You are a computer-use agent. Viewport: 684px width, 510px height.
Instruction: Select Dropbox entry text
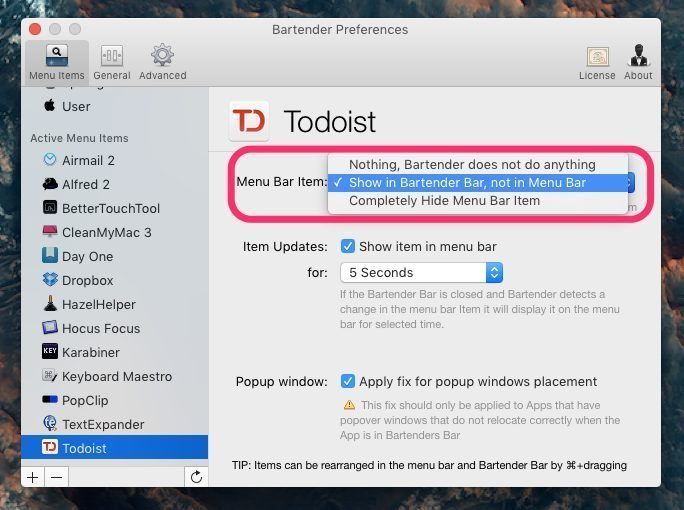[x=88, y=281]
